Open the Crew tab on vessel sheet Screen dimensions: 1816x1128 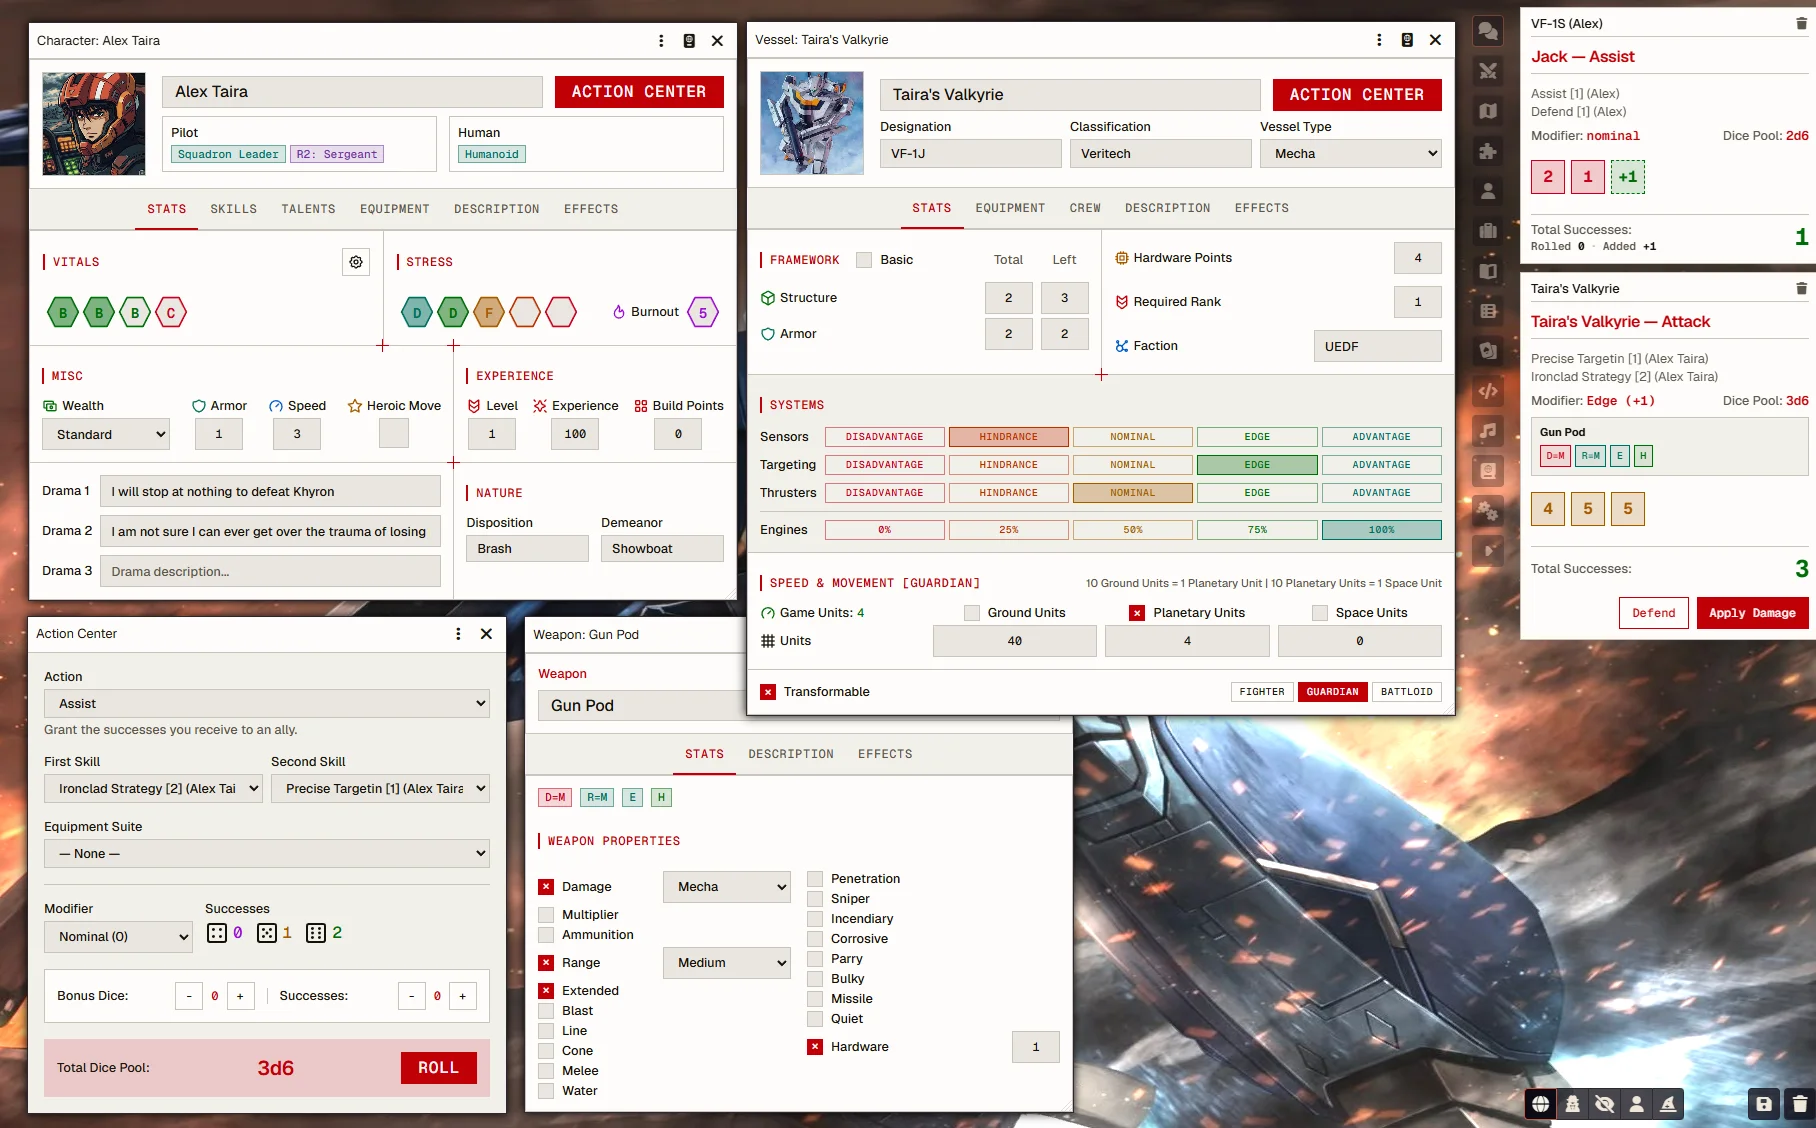[1085, 208]
